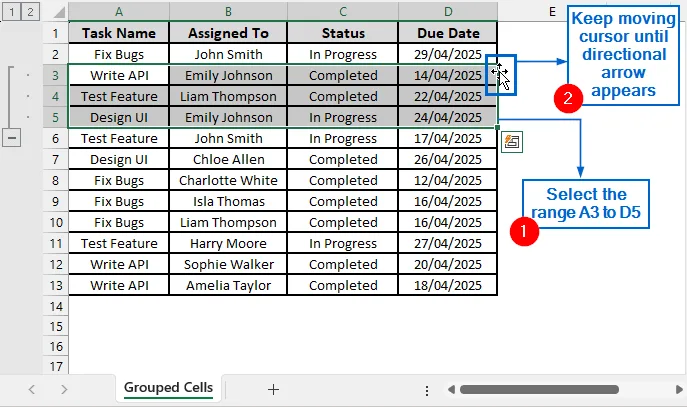The width and height of the screenshot is (687, 407).
Task: Select column C header
Action: click(x=343, y=12)
